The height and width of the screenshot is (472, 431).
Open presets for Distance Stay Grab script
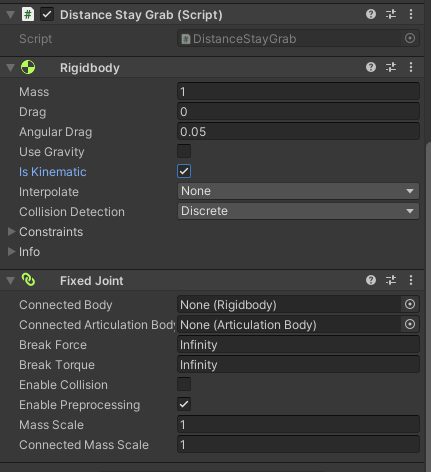(x=391, y=14)
